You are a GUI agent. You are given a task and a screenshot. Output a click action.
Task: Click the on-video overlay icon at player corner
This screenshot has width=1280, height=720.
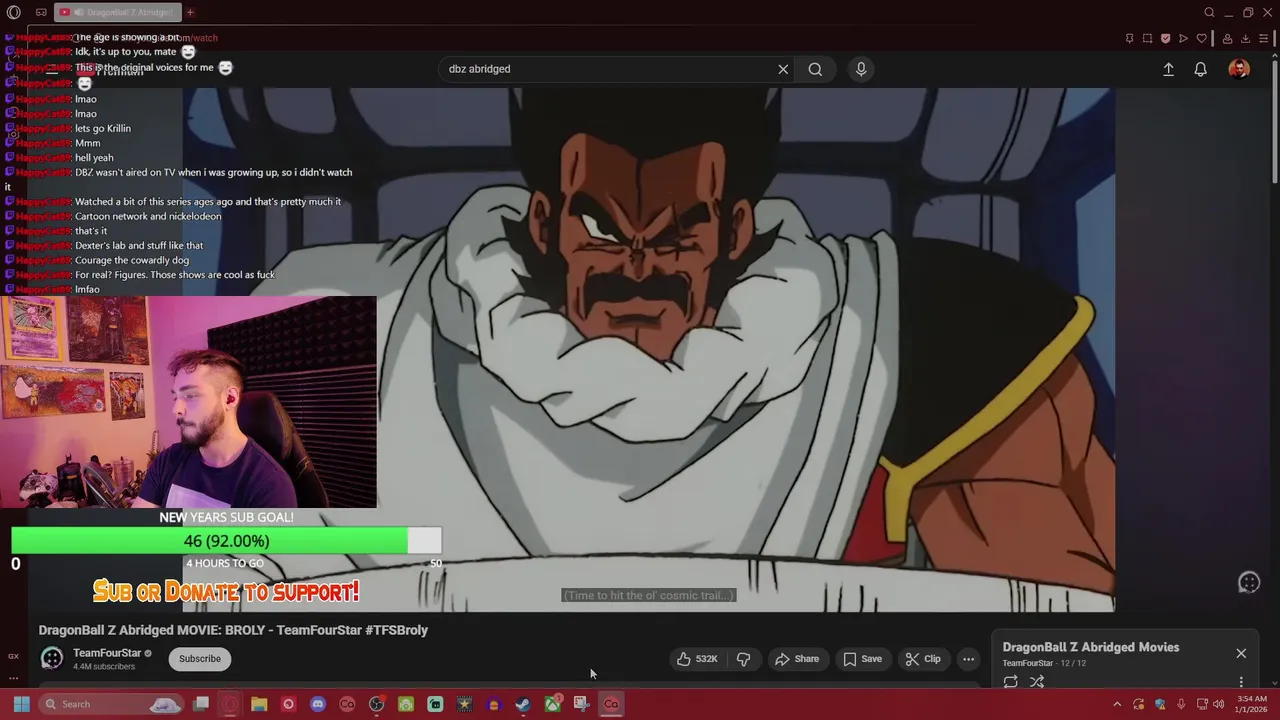point(1249,583)
